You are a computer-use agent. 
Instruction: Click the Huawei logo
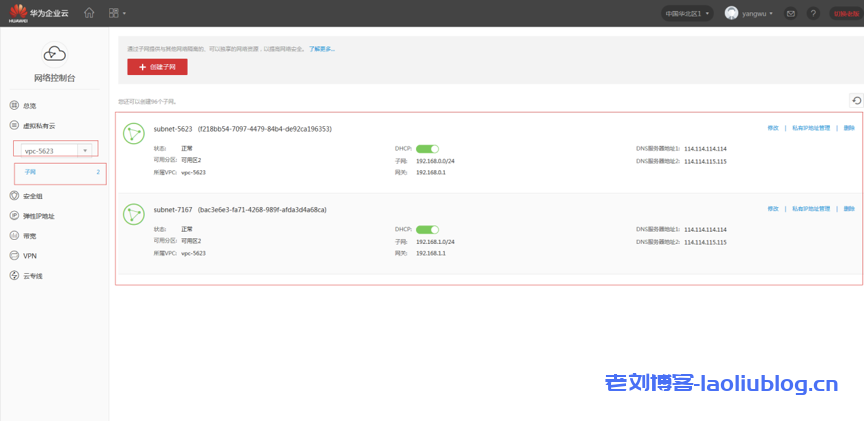[19, 13]
